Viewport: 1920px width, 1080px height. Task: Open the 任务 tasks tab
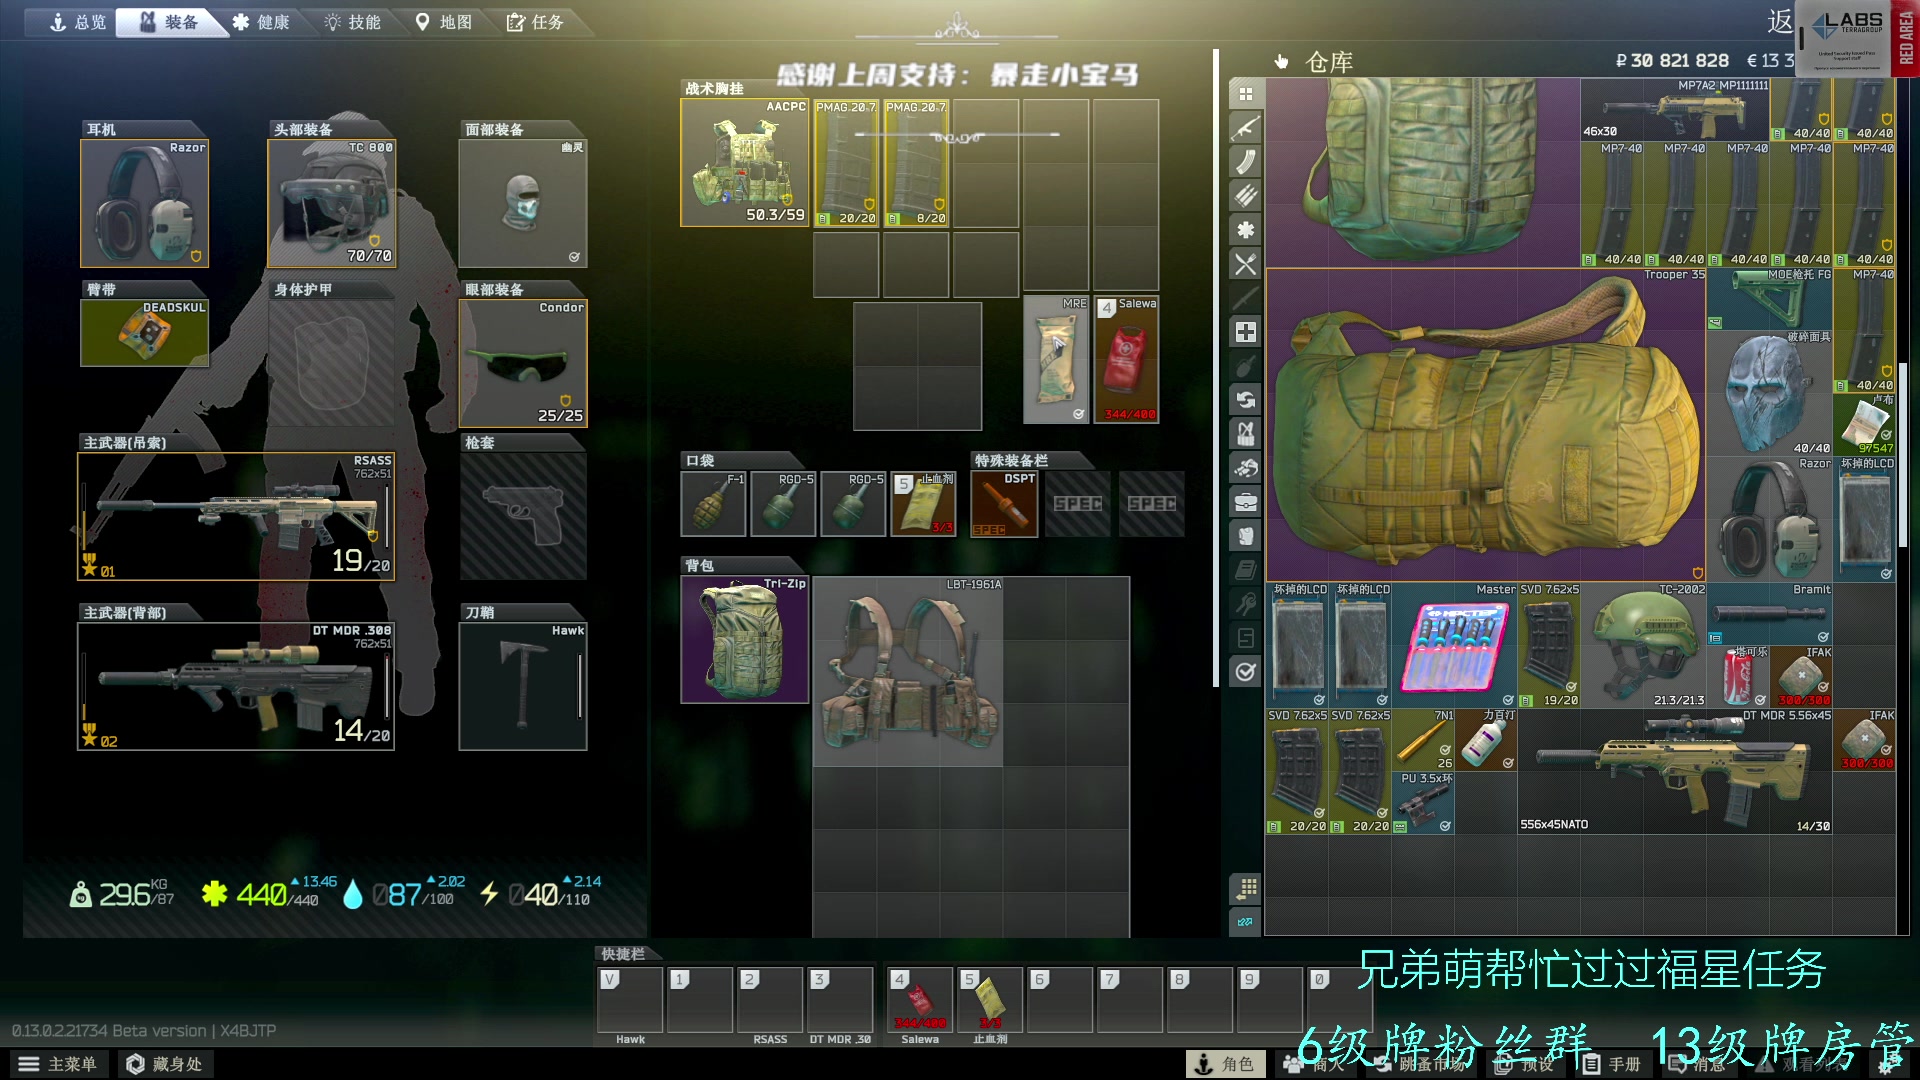click(x=536, y=22)
